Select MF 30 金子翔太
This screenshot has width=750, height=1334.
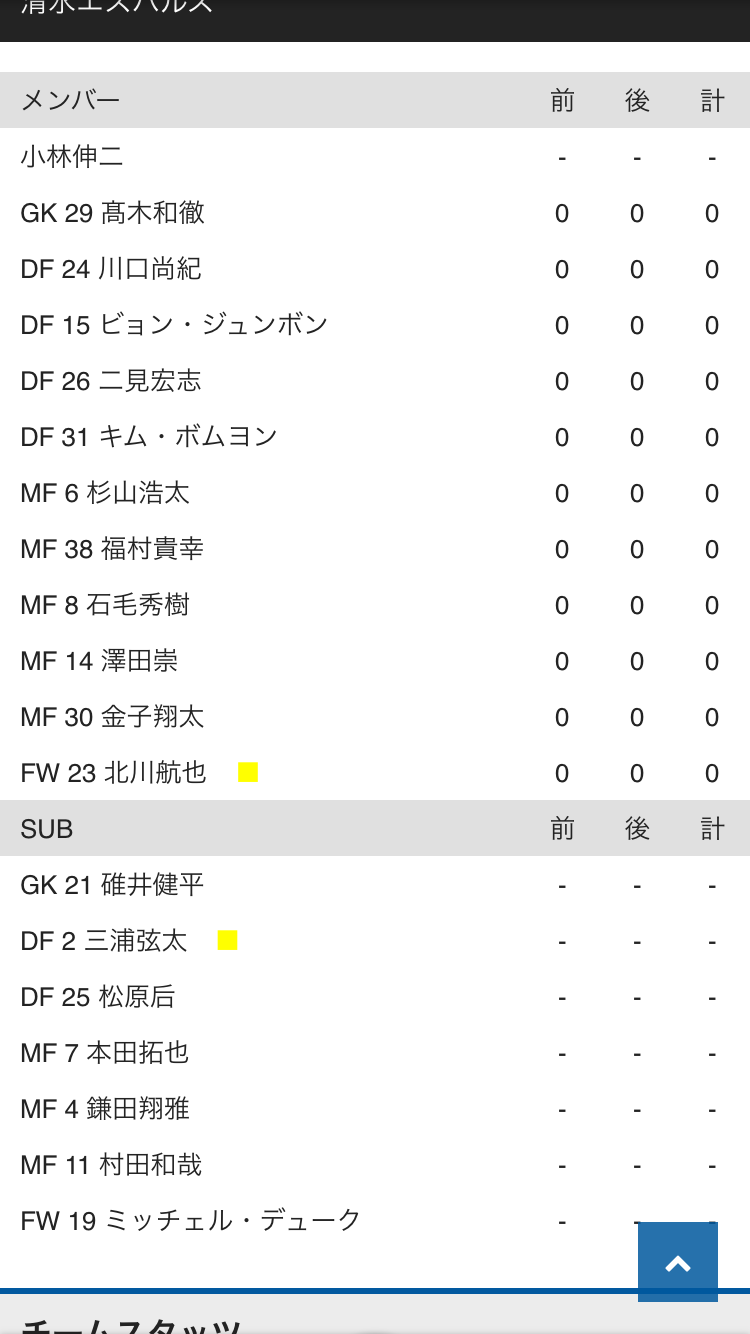[x=112, y=716]
